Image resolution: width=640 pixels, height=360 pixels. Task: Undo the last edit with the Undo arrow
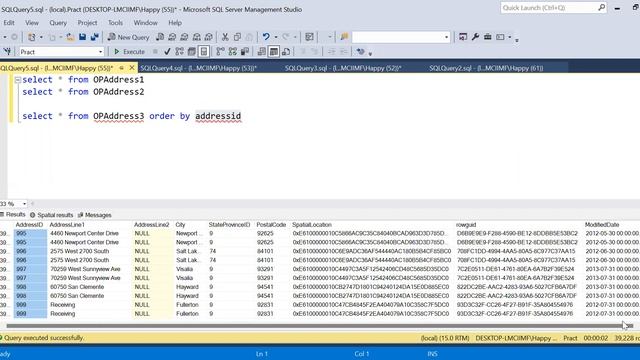(266, 37)
